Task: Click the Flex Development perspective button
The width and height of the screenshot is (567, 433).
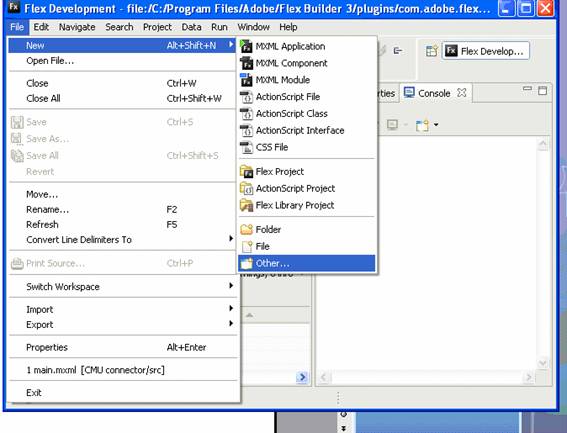Action: 486,51
